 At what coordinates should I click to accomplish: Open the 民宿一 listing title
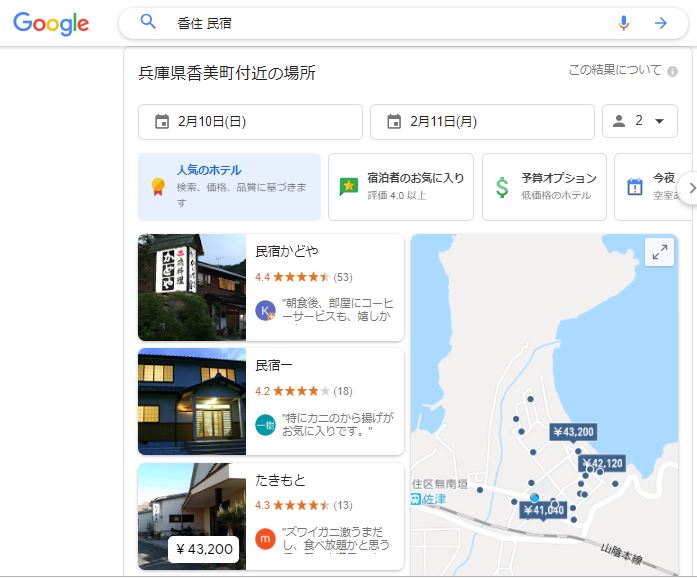click(x=274, y=365)
